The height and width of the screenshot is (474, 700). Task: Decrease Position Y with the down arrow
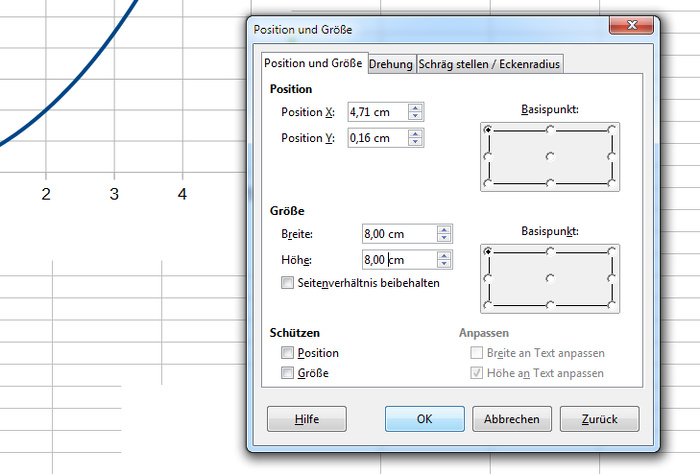[x=415, y=142]
